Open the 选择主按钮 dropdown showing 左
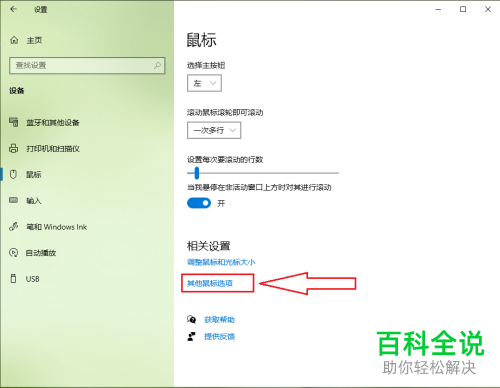Image resolution: width=500 pixels, height=388 pixels. point(204,83)
